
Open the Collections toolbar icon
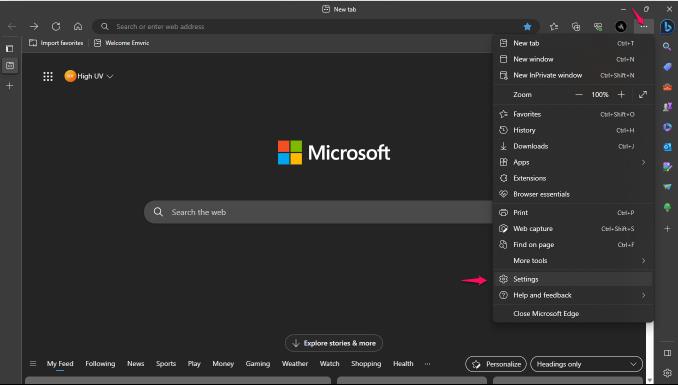576,27
